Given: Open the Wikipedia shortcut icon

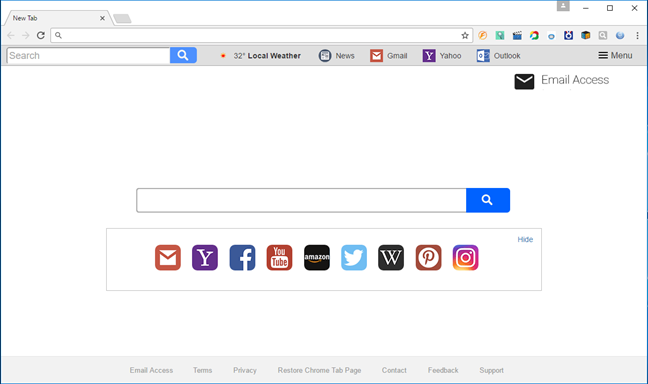Looking at the screenshot, I should point(391,258).
